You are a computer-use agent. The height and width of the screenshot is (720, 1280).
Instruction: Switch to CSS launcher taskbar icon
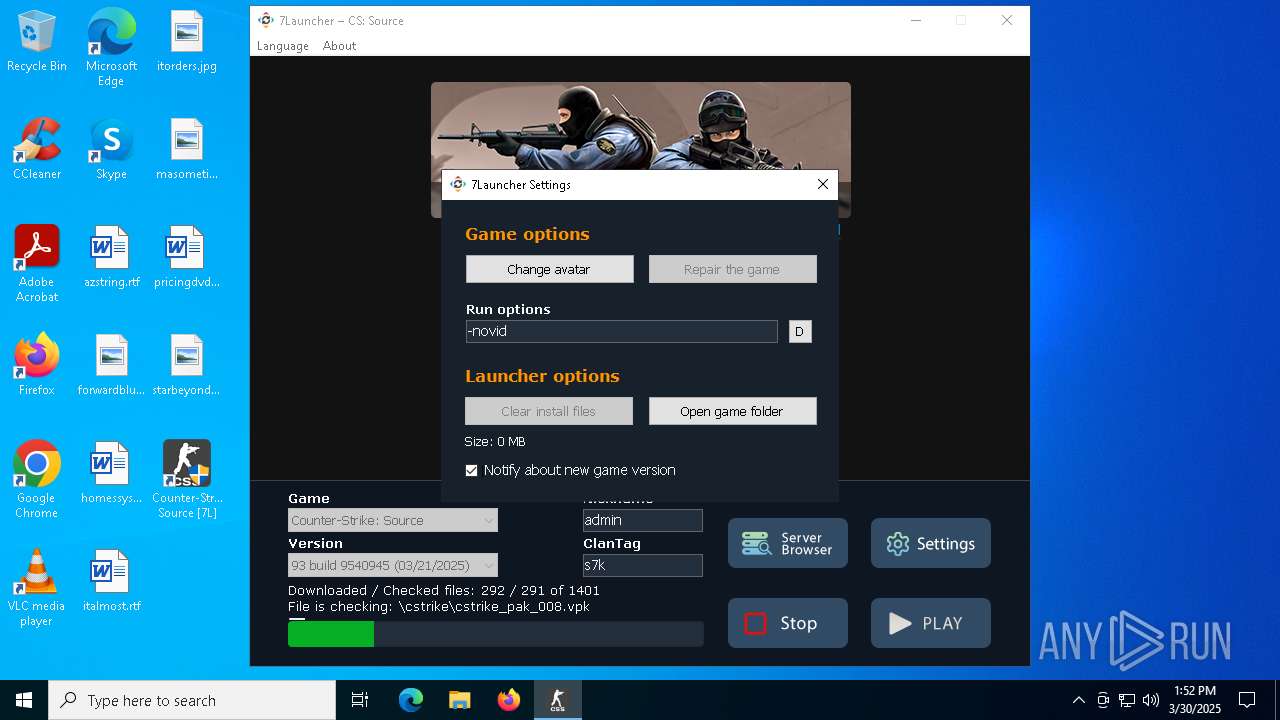pos(557,700)
